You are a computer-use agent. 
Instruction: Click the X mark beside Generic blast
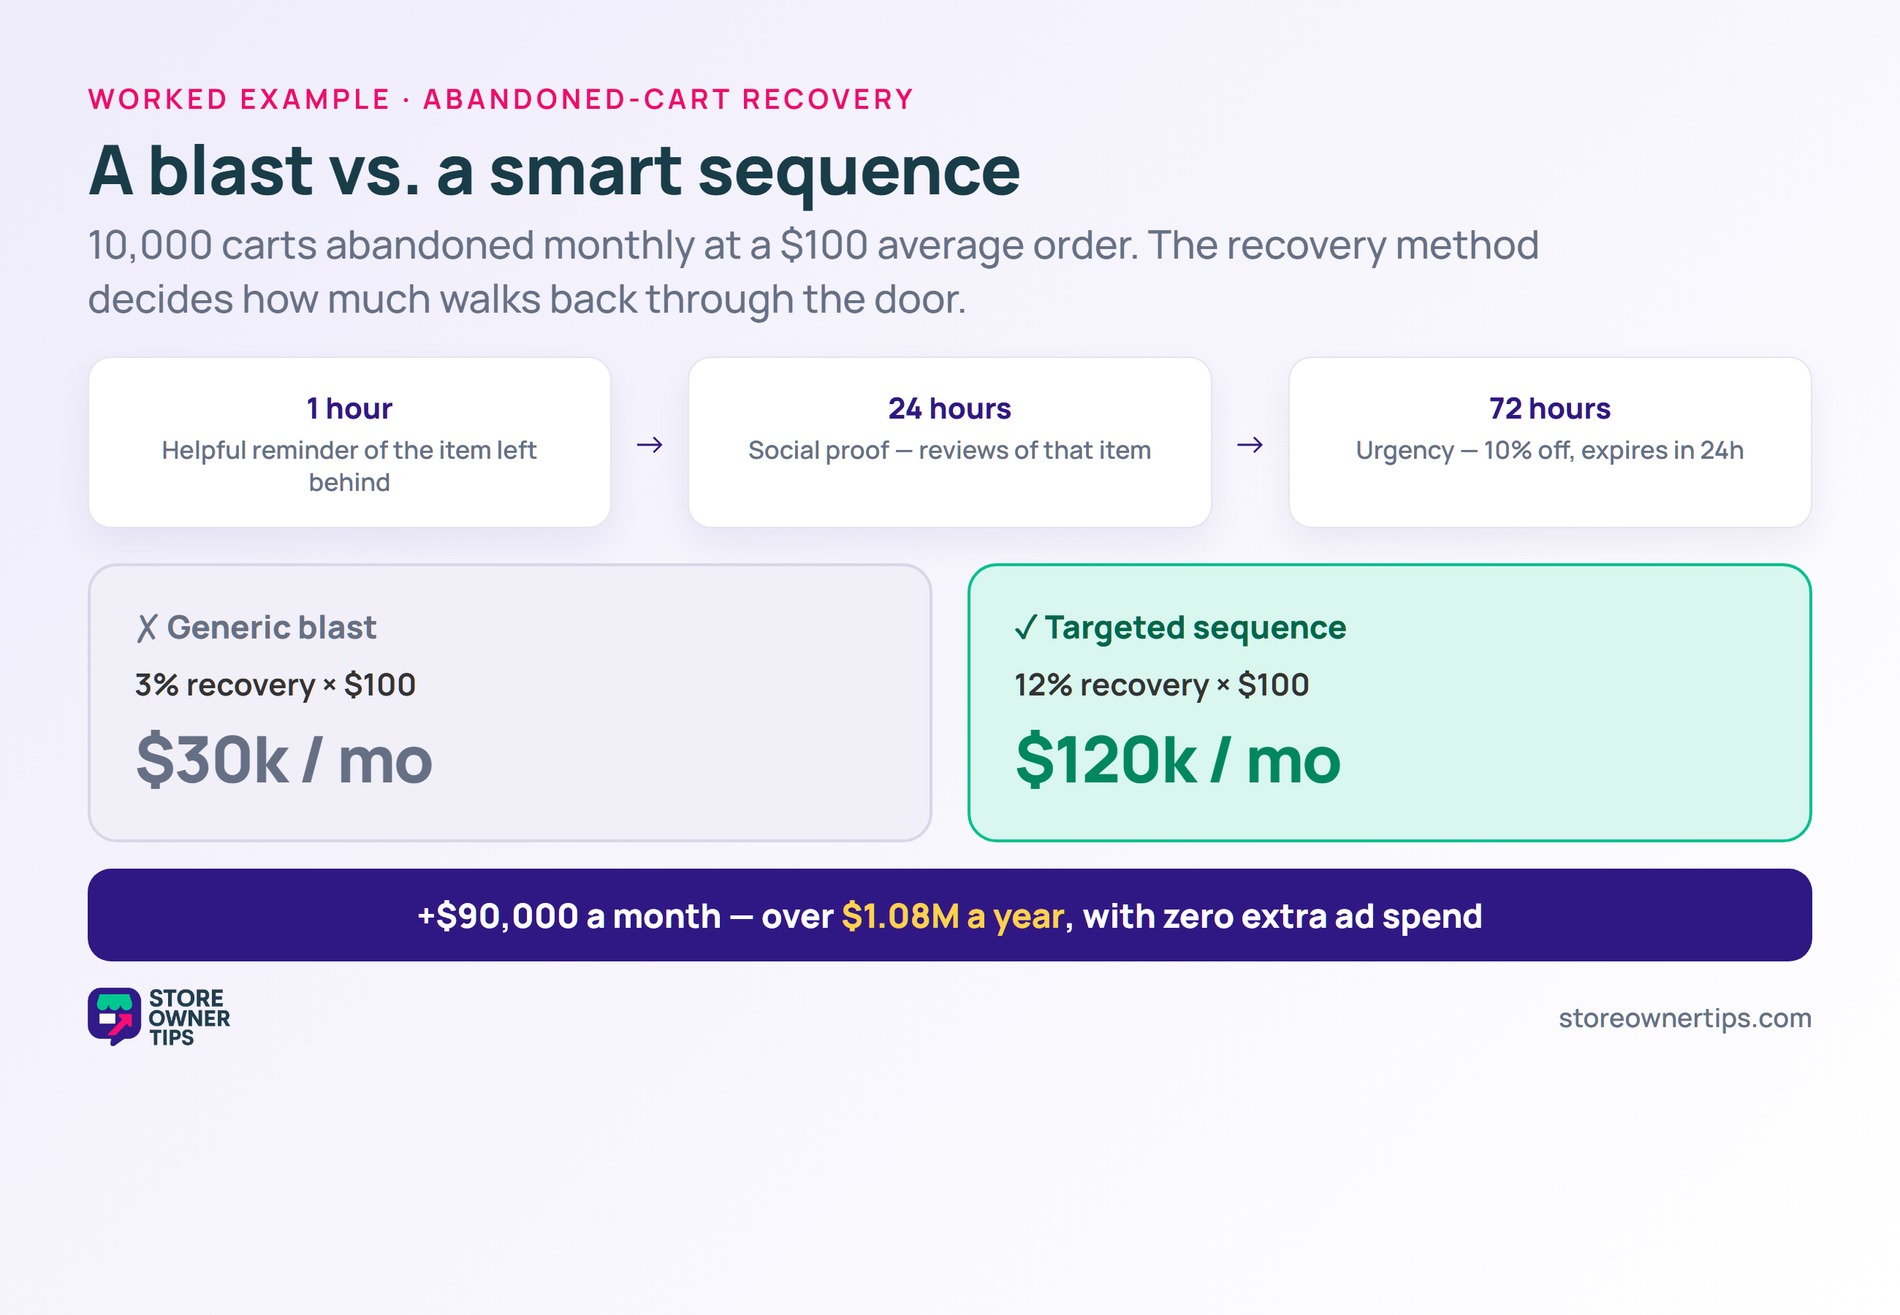coord(147,628)
